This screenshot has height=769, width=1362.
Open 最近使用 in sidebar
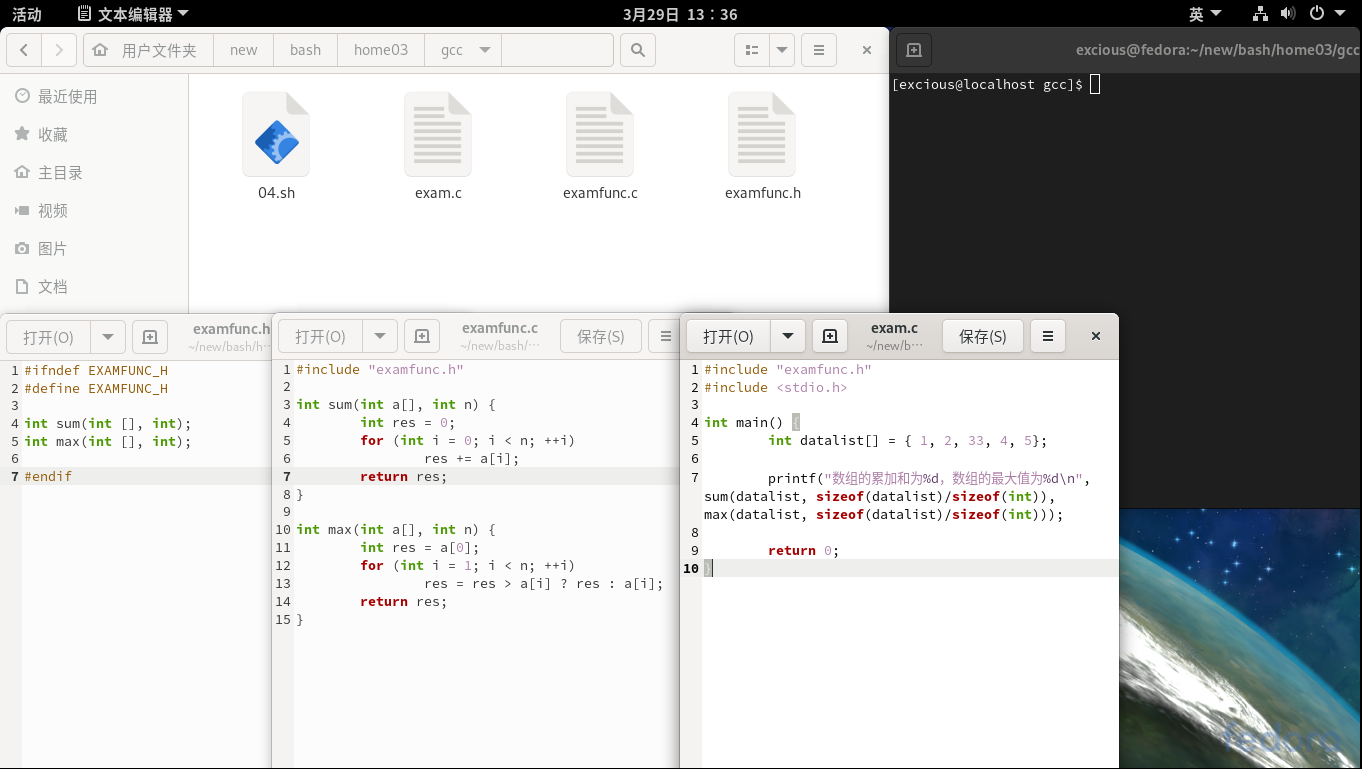tap(94, 97)
